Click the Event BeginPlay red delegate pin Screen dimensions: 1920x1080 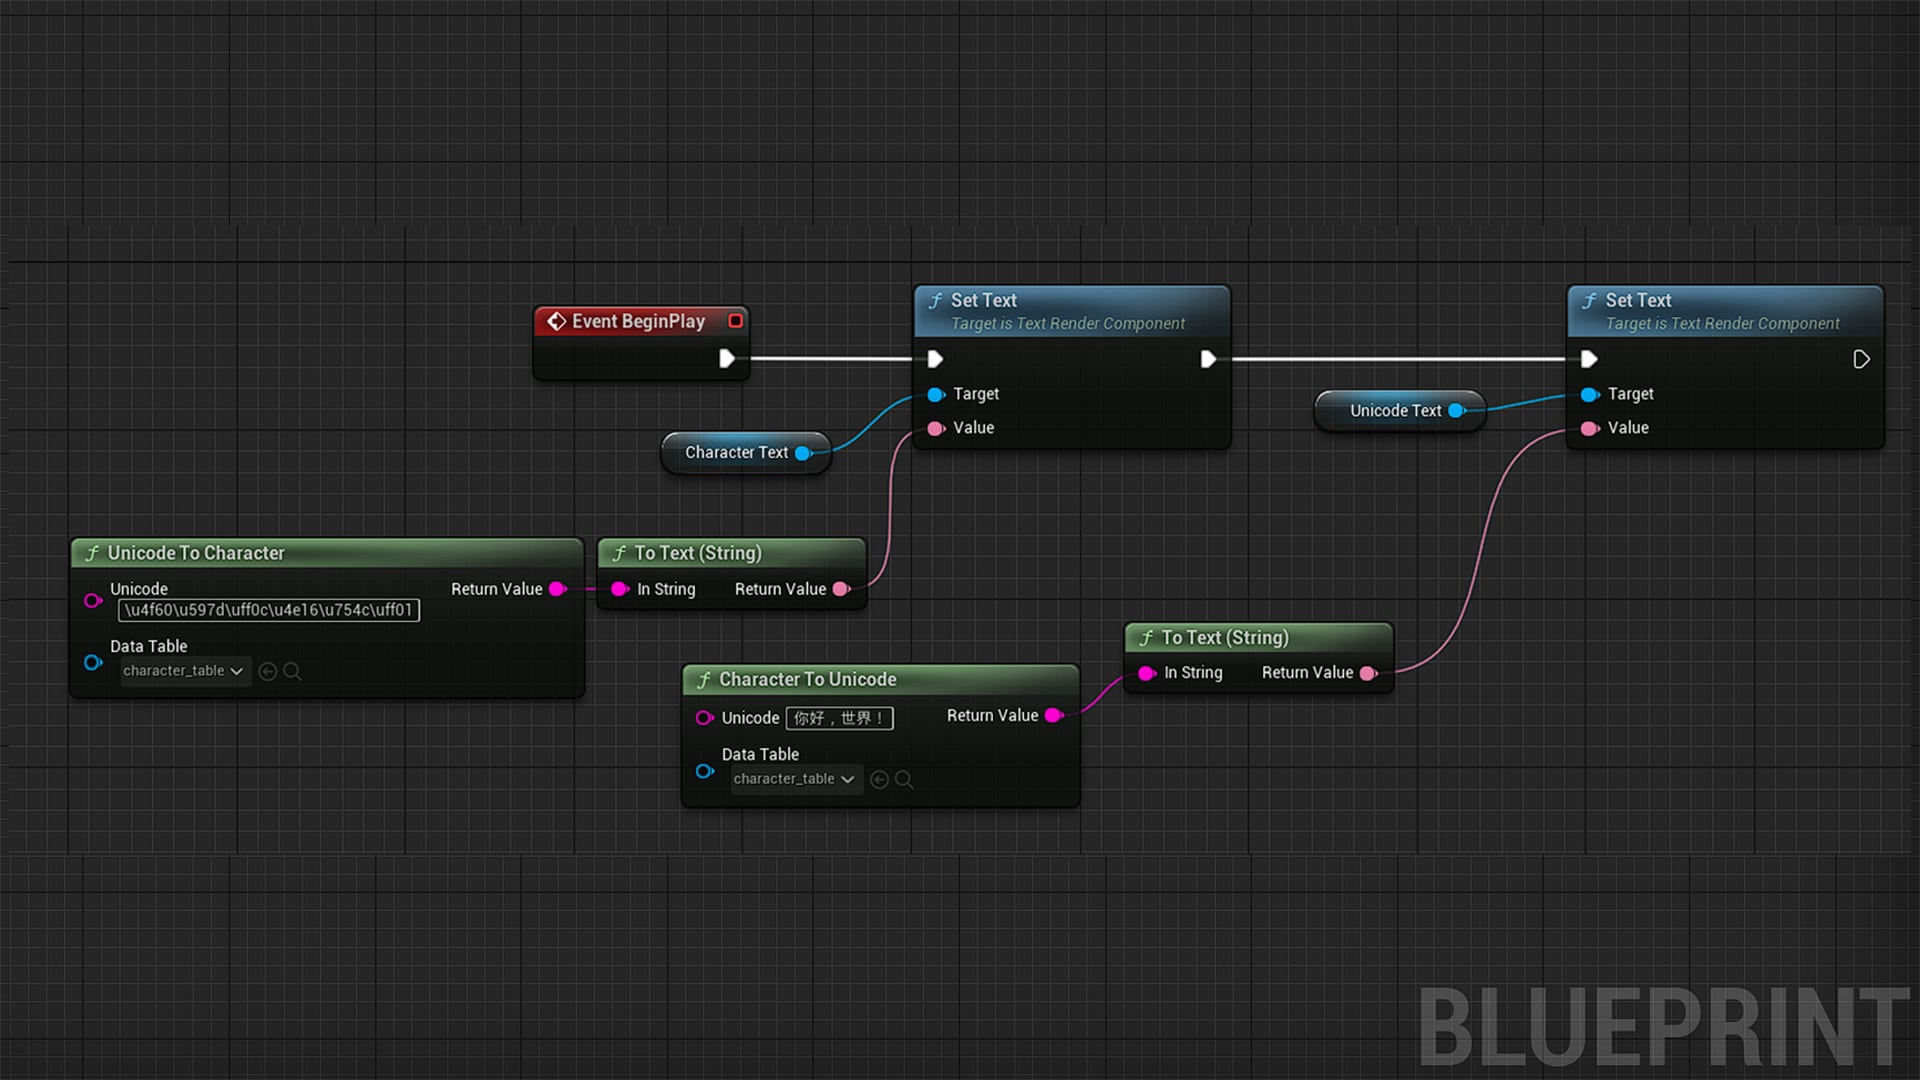point(736,321)
